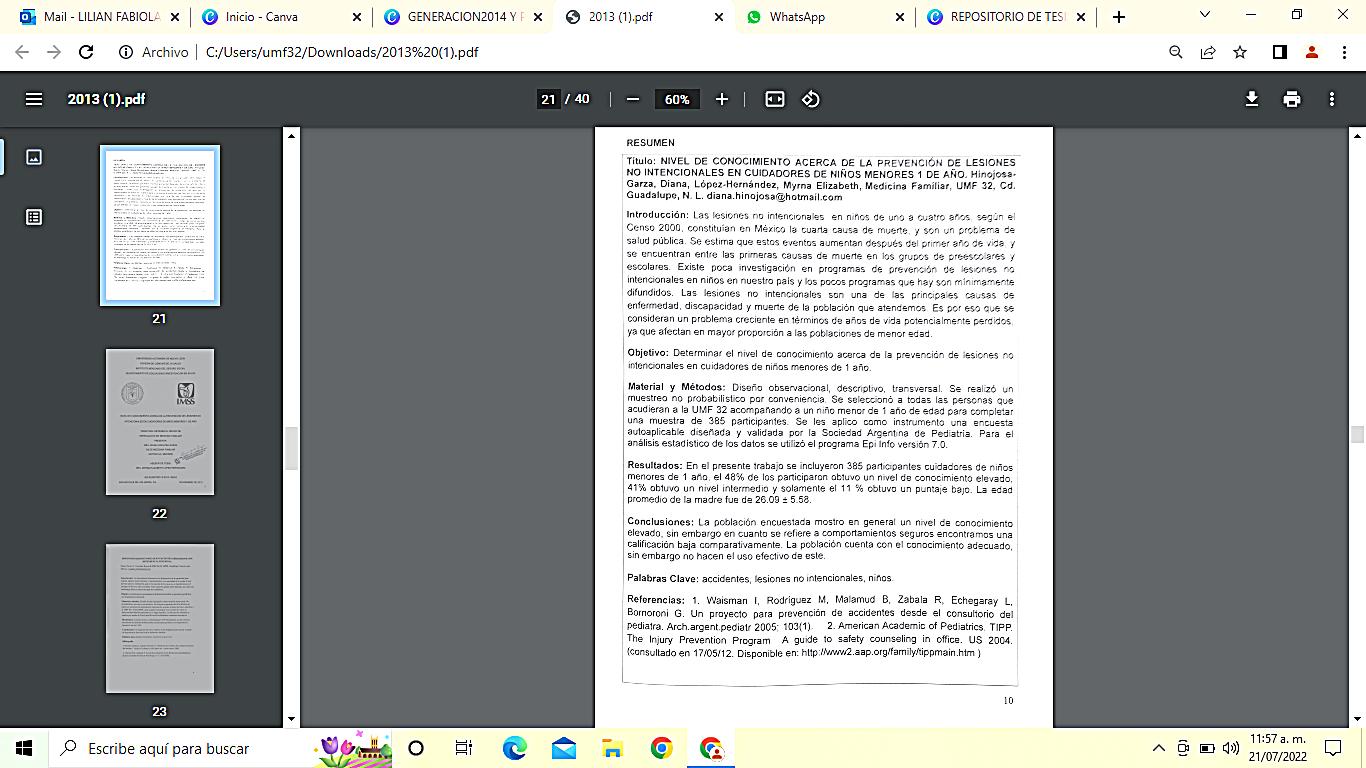The width and height of the screenshot is (1366, 768).
Task: Click the address bar file path
Action: click(342, 52)
